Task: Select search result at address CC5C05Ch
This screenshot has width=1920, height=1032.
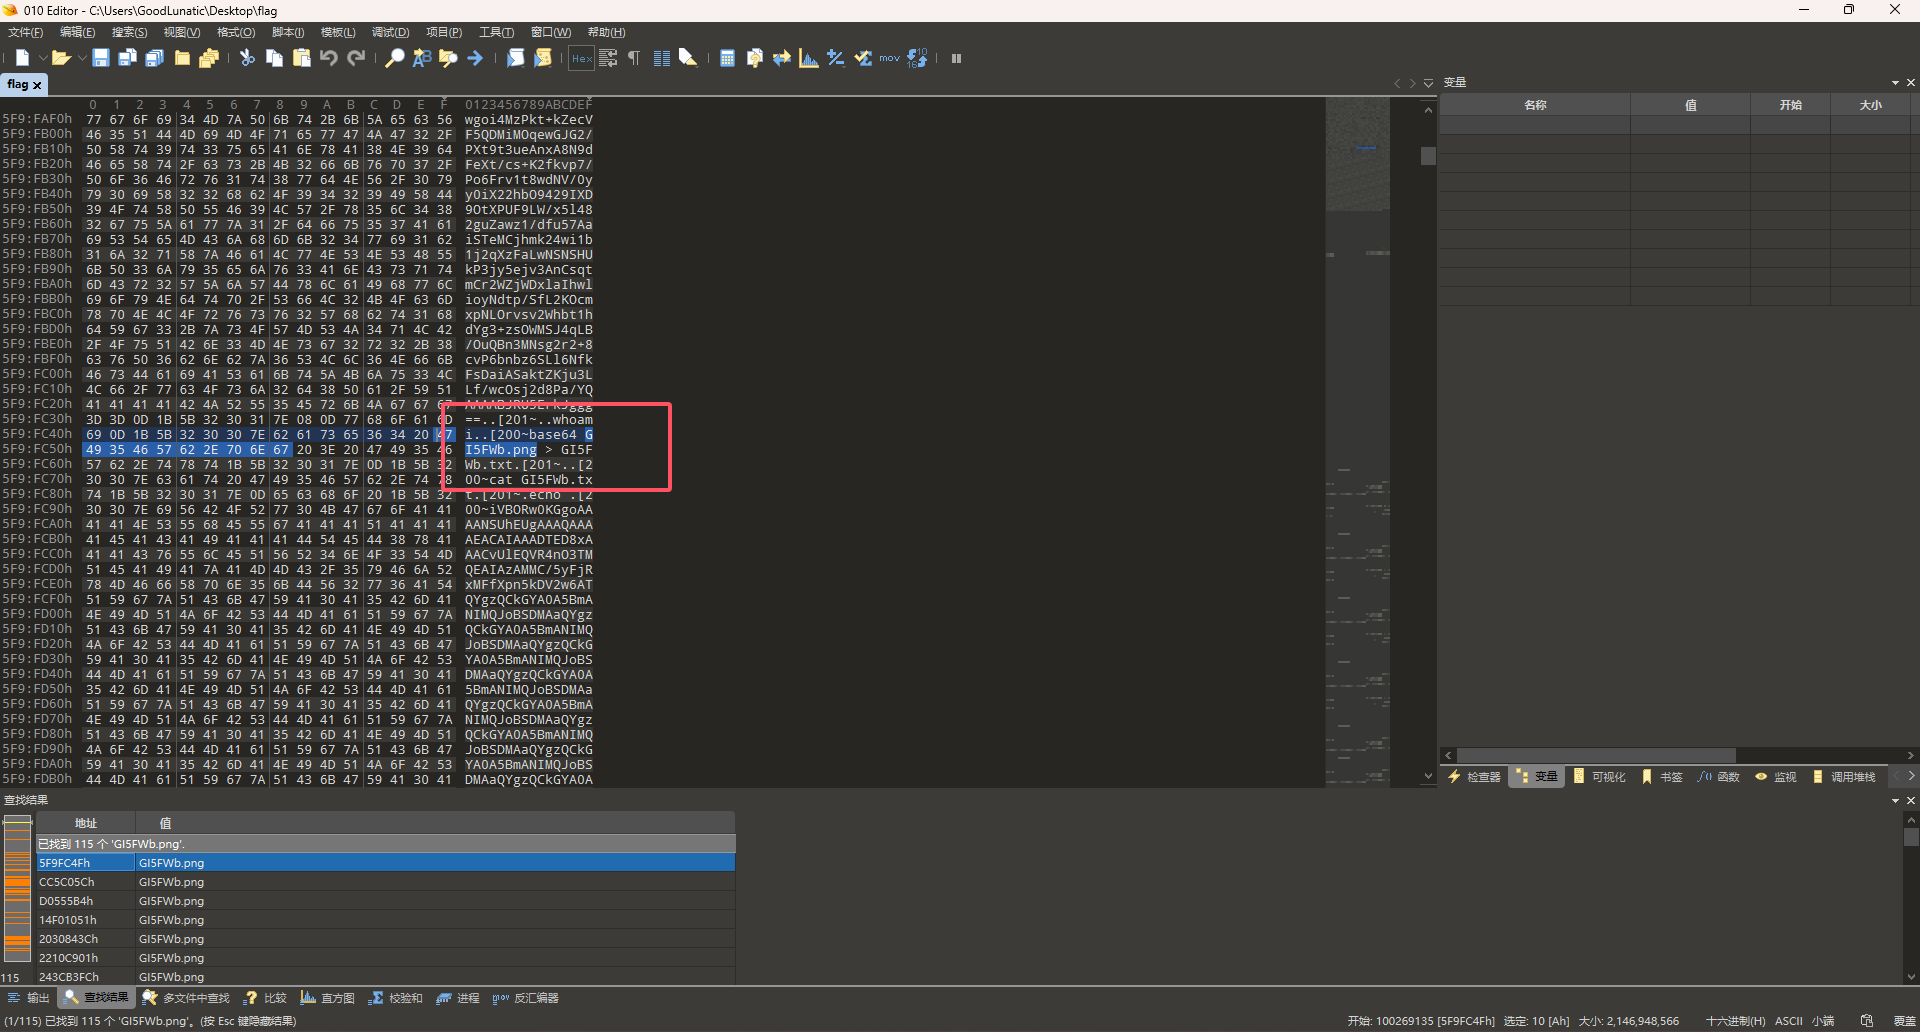Action: tap(385, 882)
